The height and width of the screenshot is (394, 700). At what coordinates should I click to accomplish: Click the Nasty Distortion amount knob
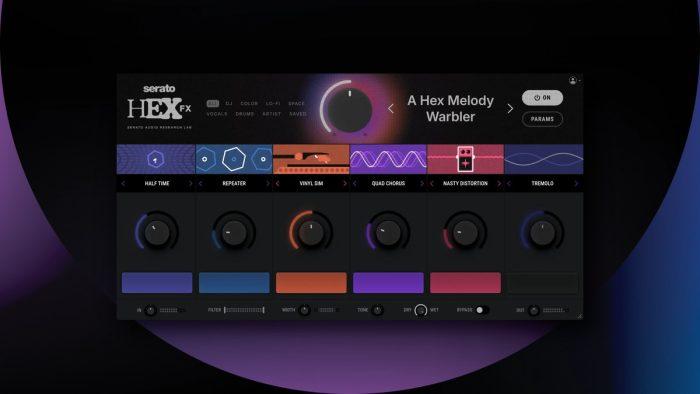[466, 232]
